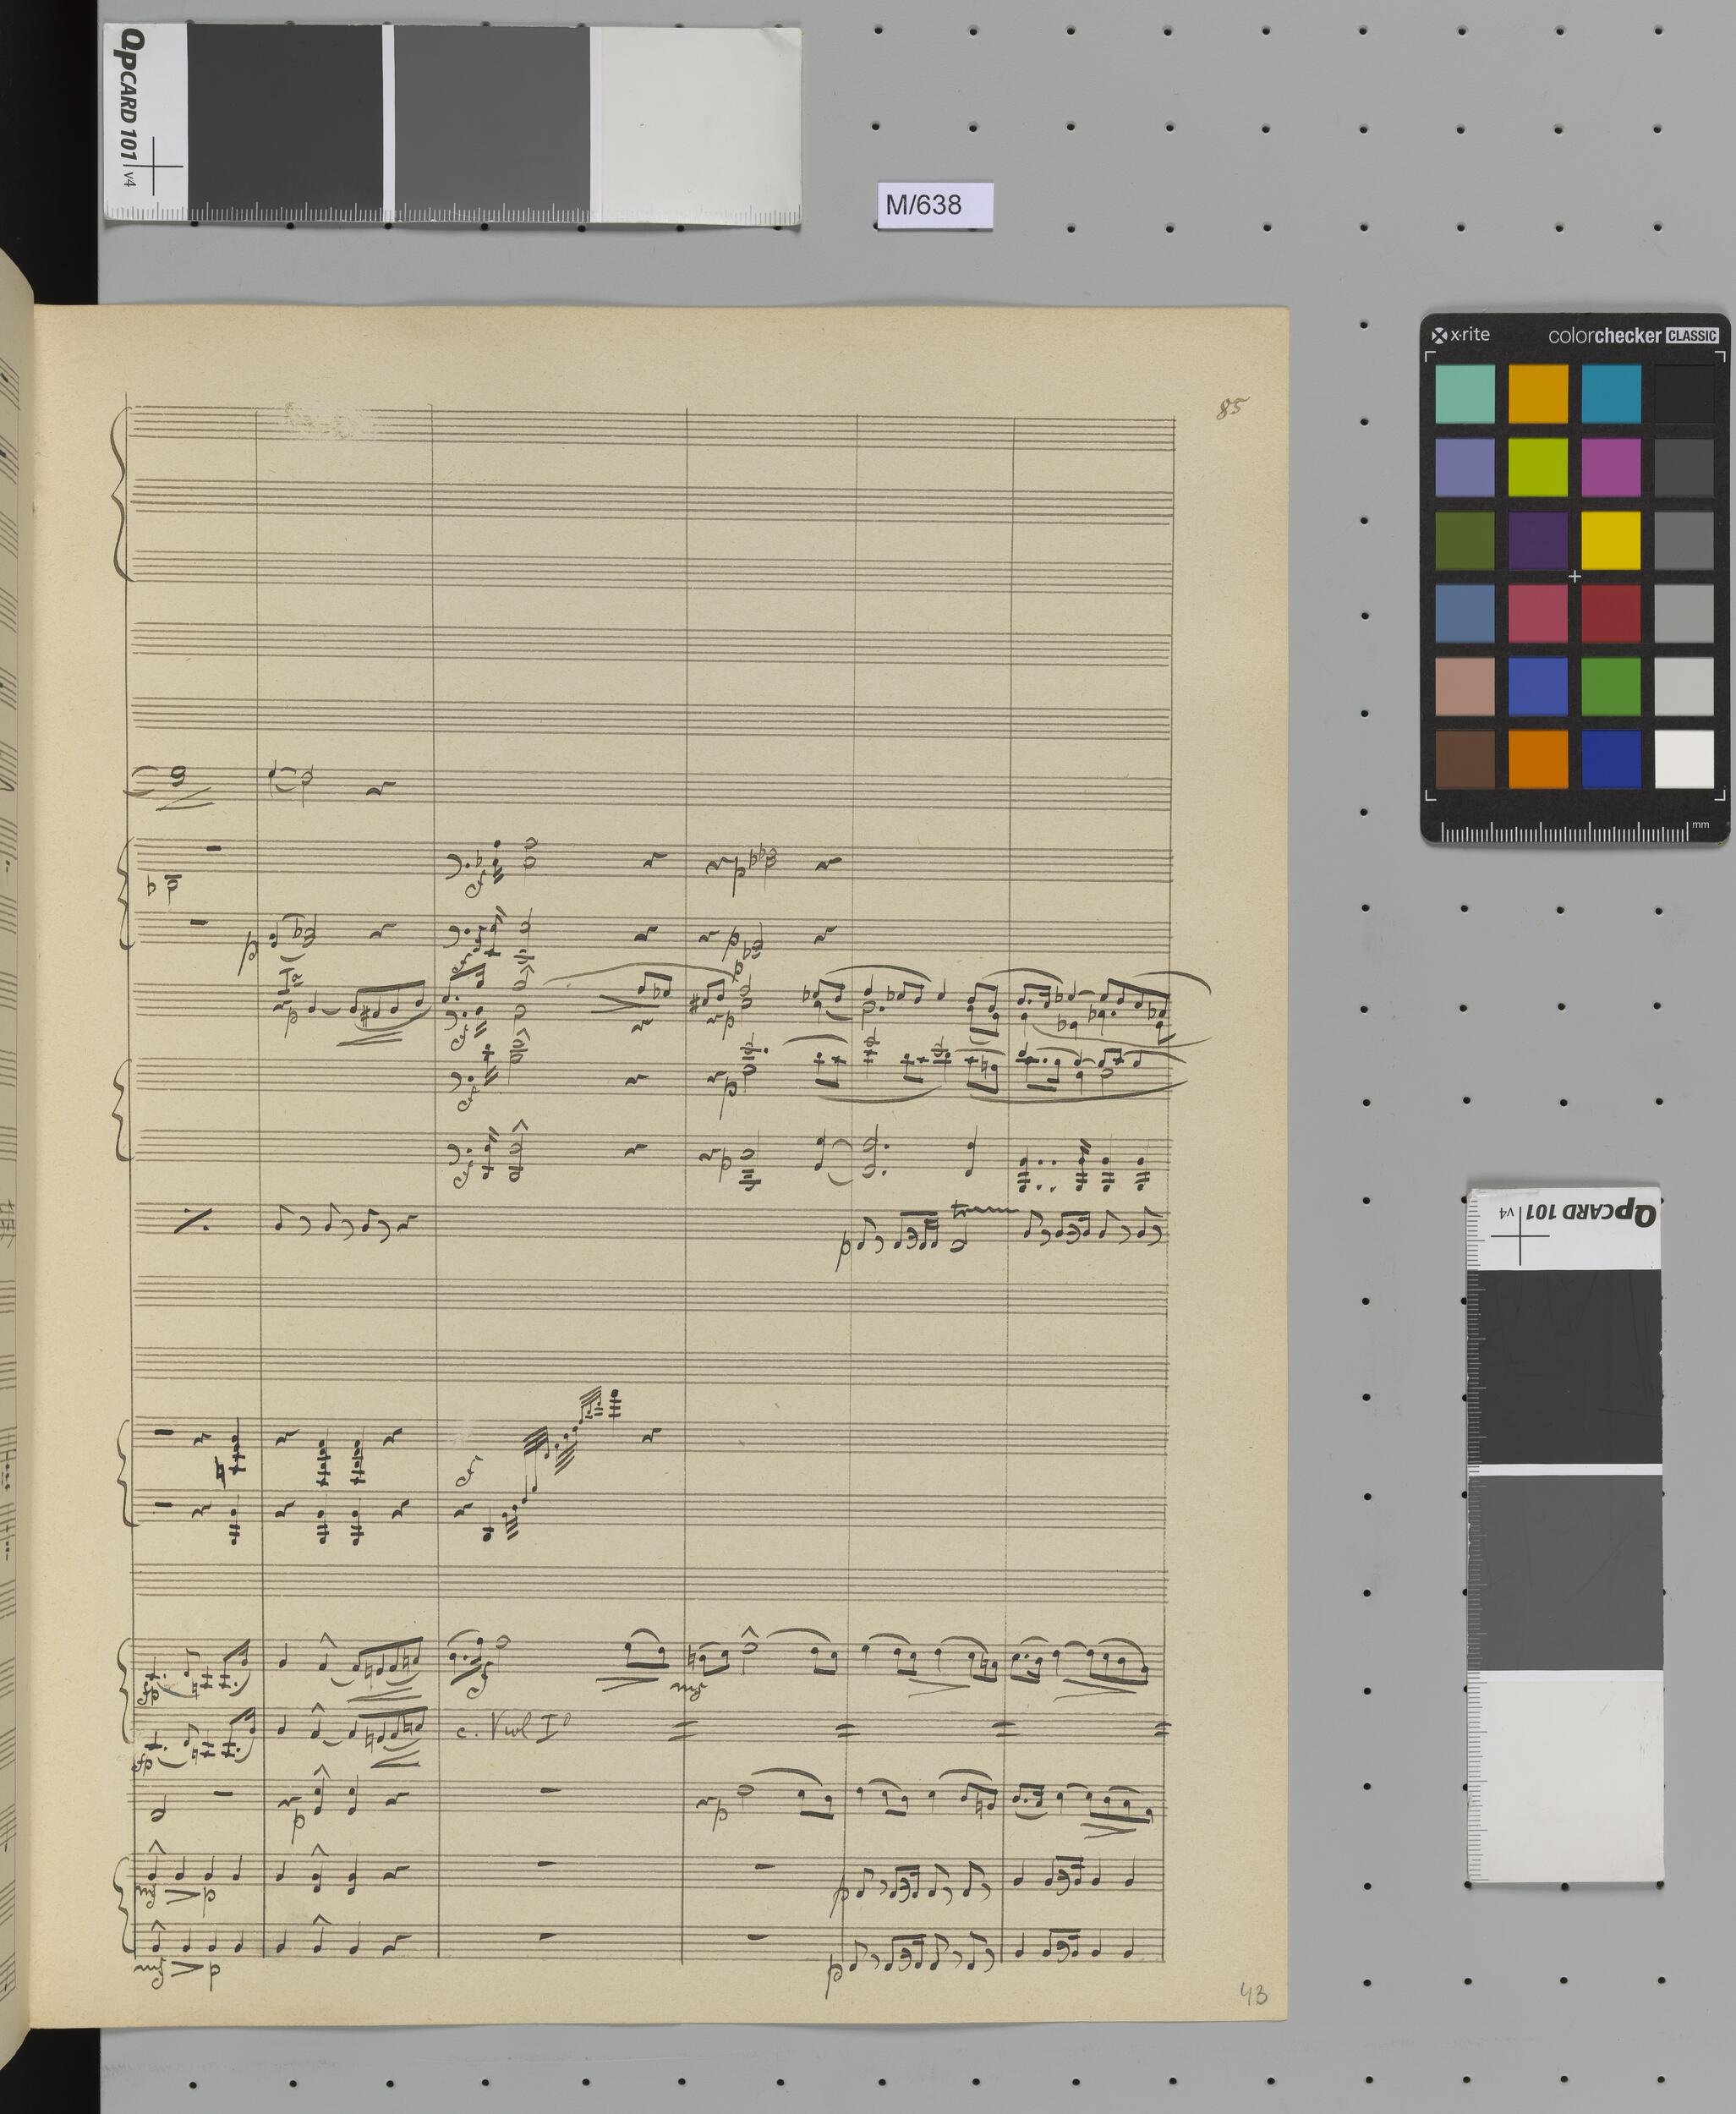
Task: Select the yellow swatch on colorchecker
Action: [1610, 540]
